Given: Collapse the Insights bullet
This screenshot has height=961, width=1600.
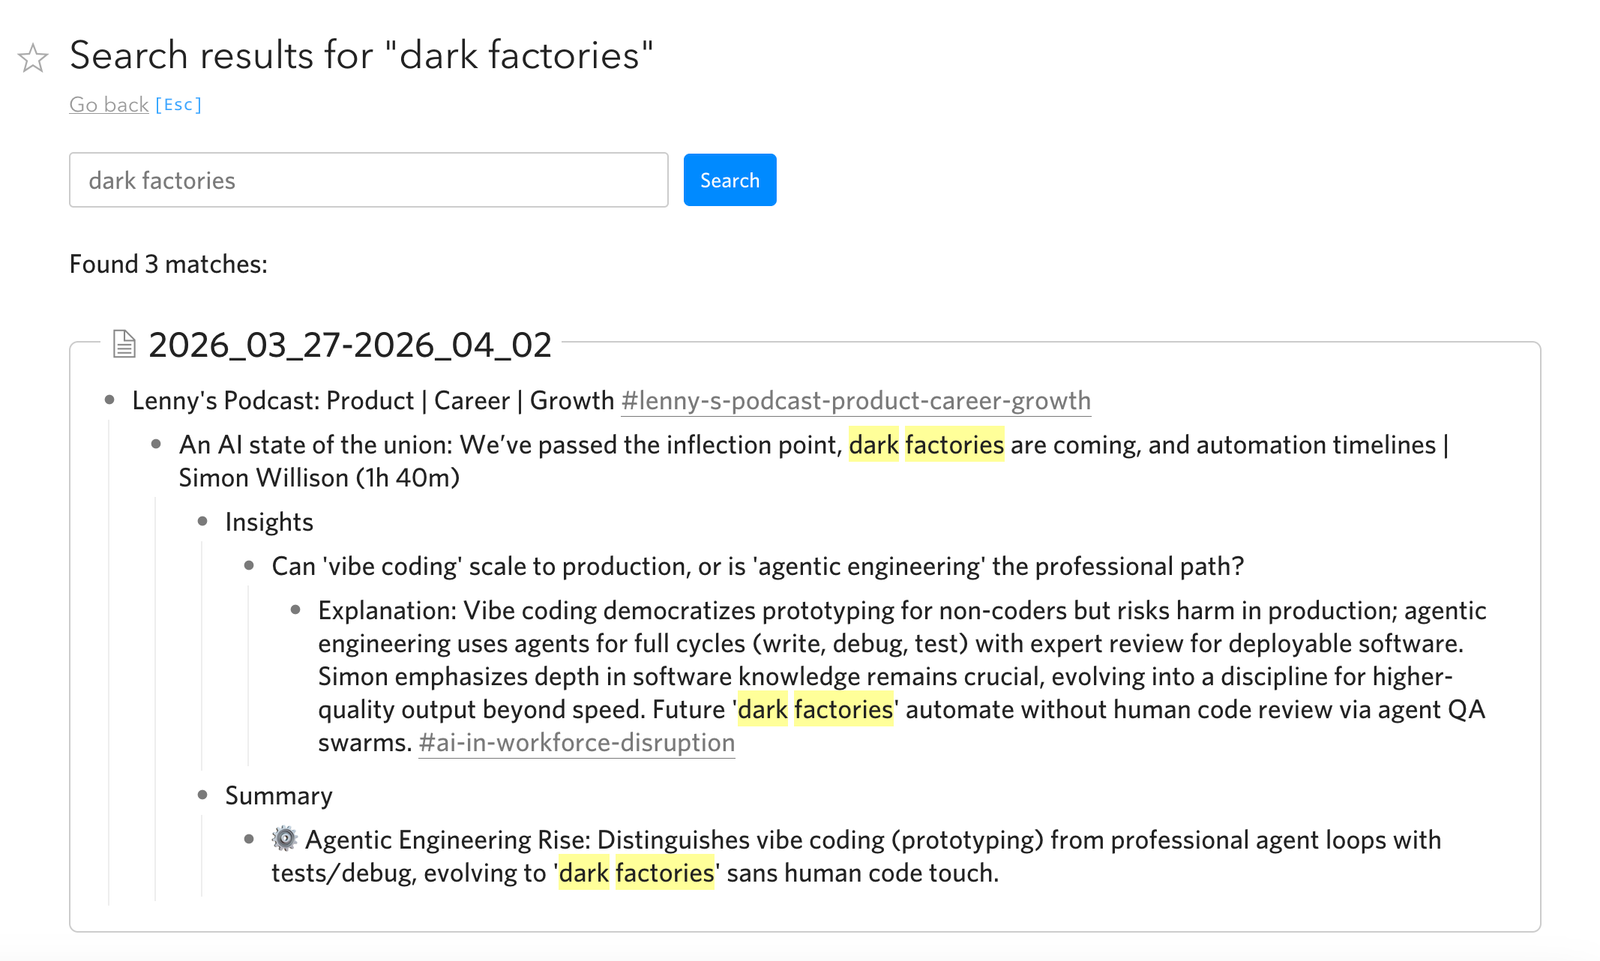Looking at the screenshot, I should pyautogui.click(x=203, y=521).
